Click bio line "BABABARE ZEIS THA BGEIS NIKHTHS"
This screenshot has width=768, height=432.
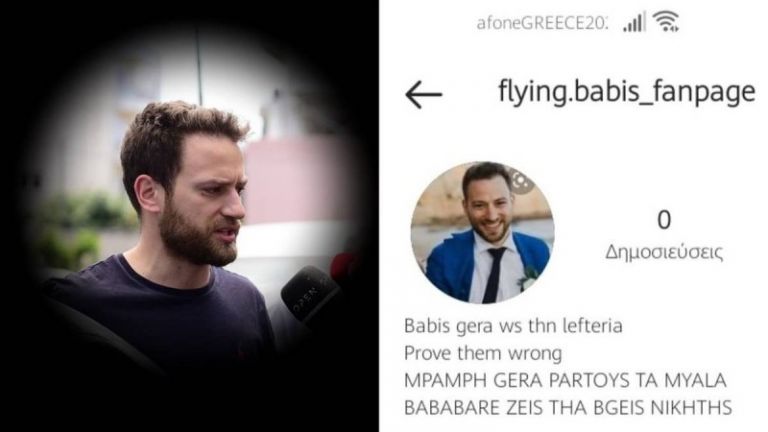click(568, 408)
